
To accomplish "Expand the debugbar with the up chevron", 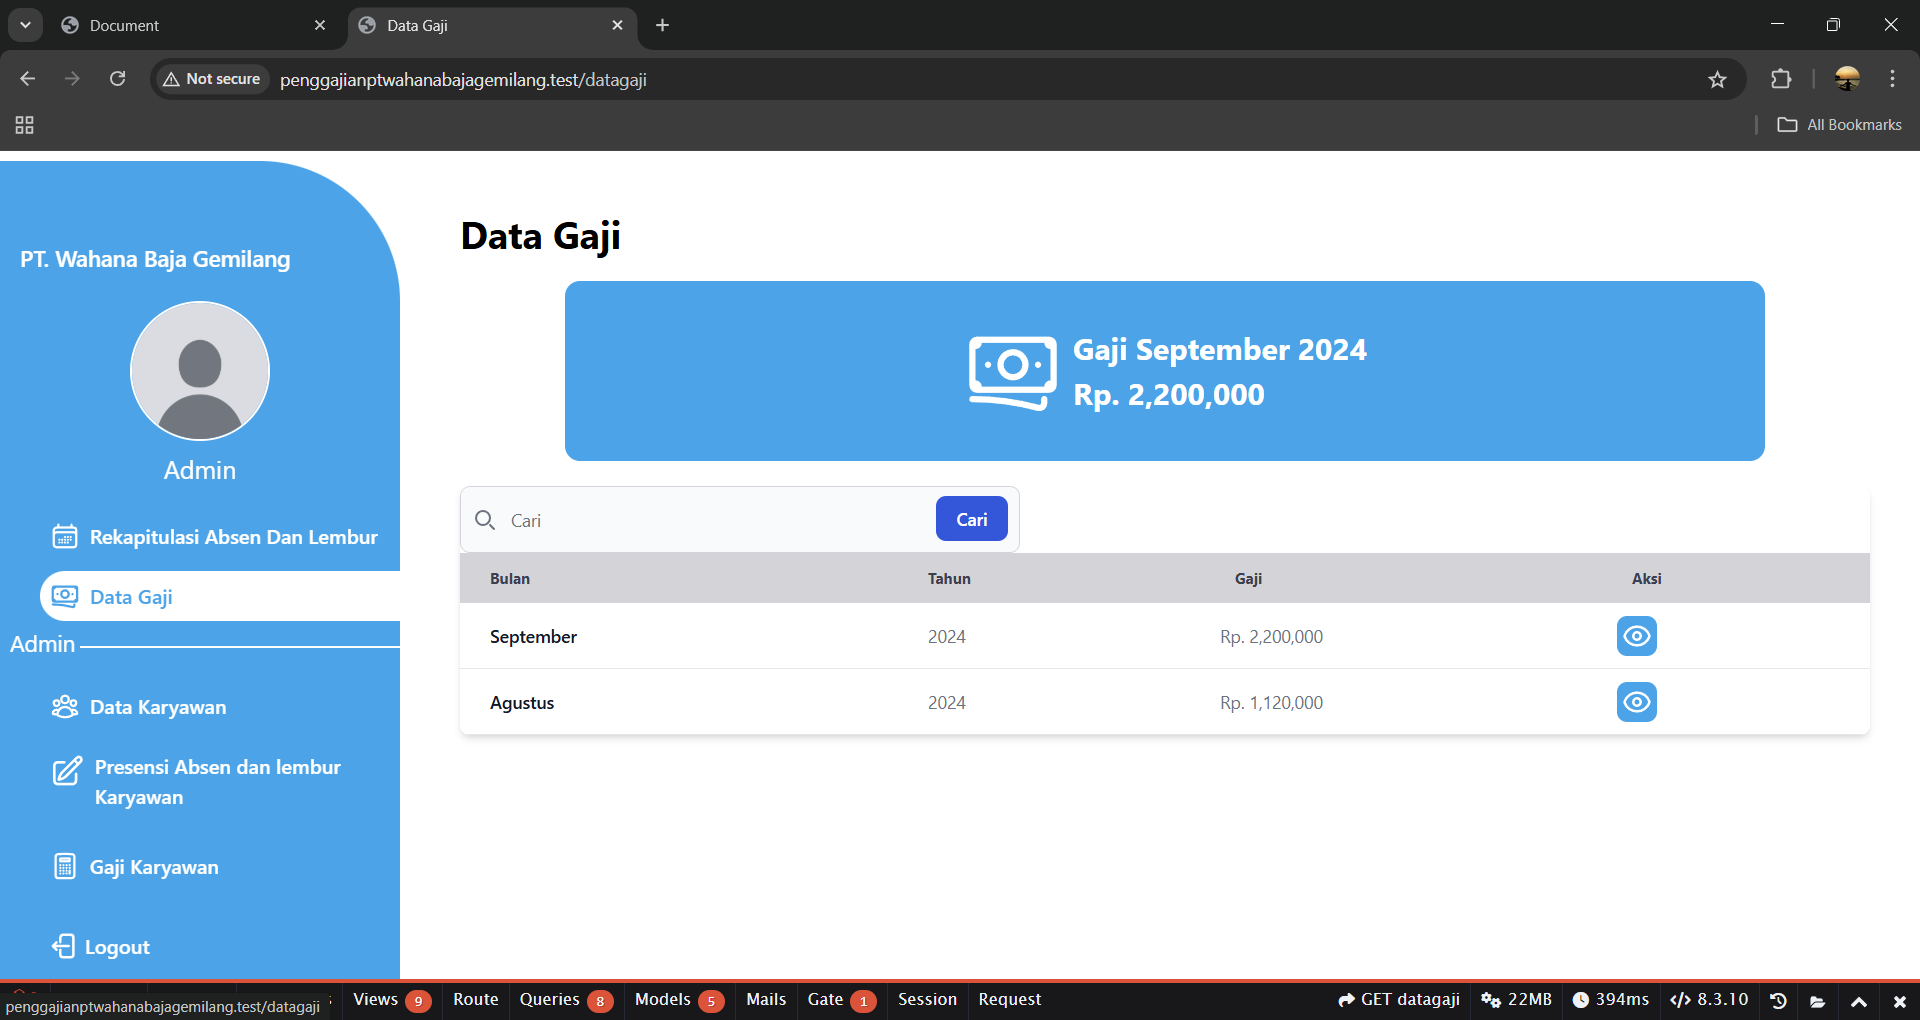I will [x=1858, y=1001].
